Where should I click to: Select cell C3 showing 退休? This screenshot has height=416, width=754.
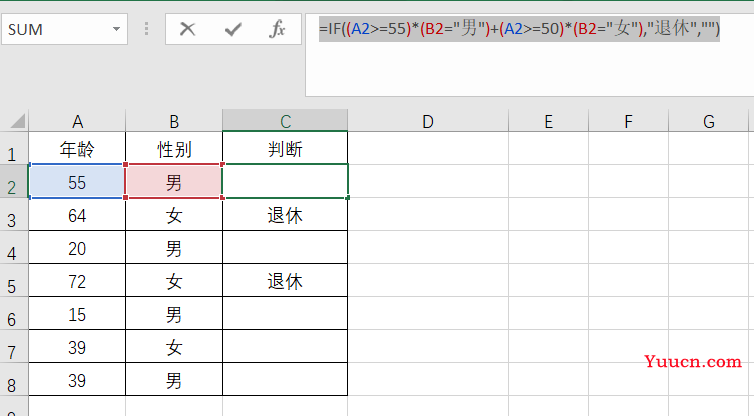click(285, 214)
